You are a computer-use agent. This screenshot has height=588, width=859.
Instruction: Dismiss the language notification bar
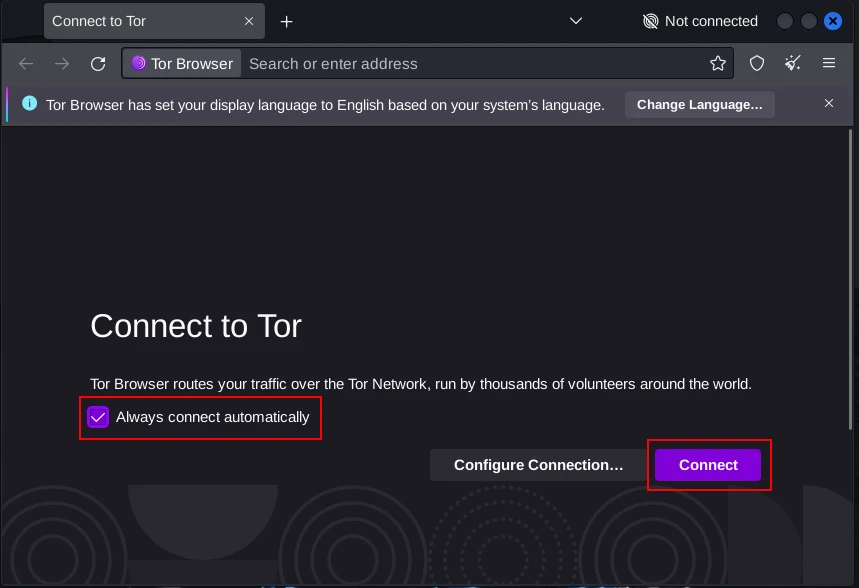pos(829,104)
